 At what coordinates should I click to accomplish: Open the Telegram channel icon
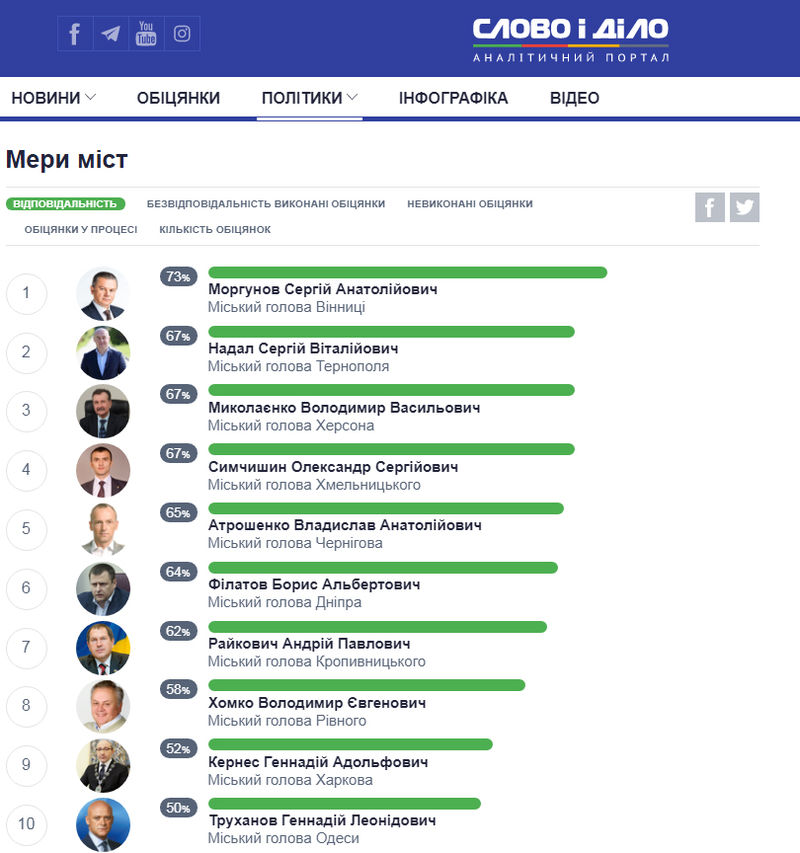click(111, 34)
